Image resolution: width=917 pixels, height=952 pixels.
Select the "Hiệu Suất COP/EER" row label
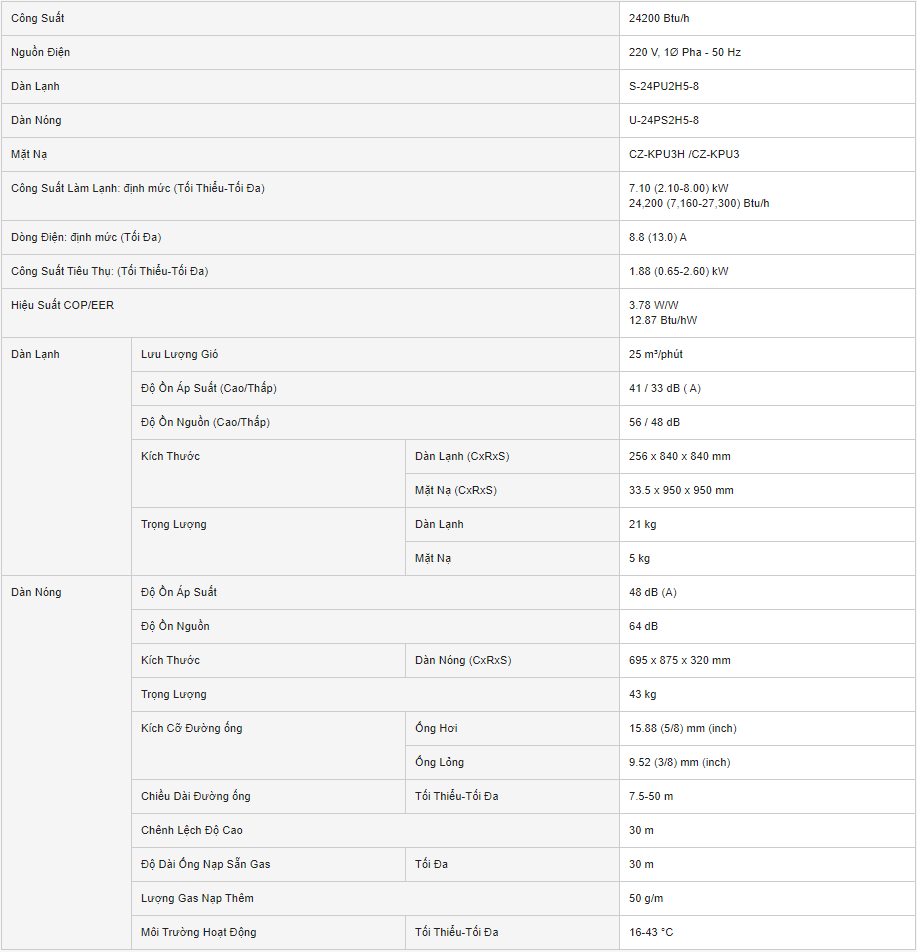point(62,305)
